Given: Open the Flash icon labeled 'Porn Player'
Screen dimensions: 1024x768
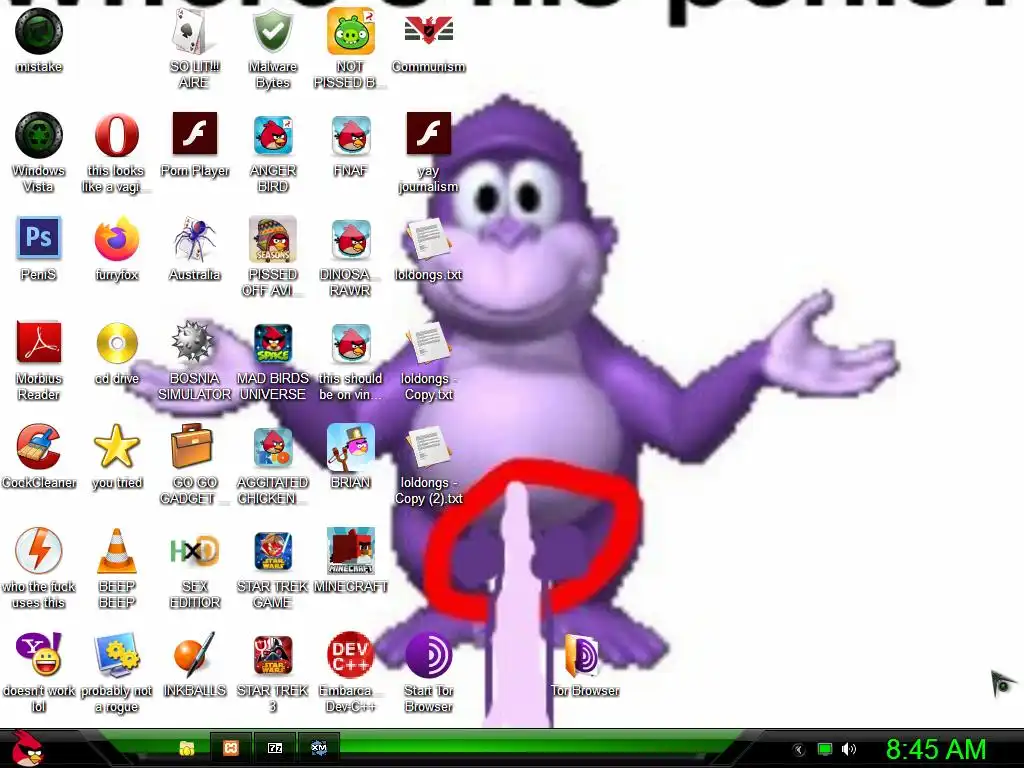Looking at the screenshot, I should (x=194, y=134).
